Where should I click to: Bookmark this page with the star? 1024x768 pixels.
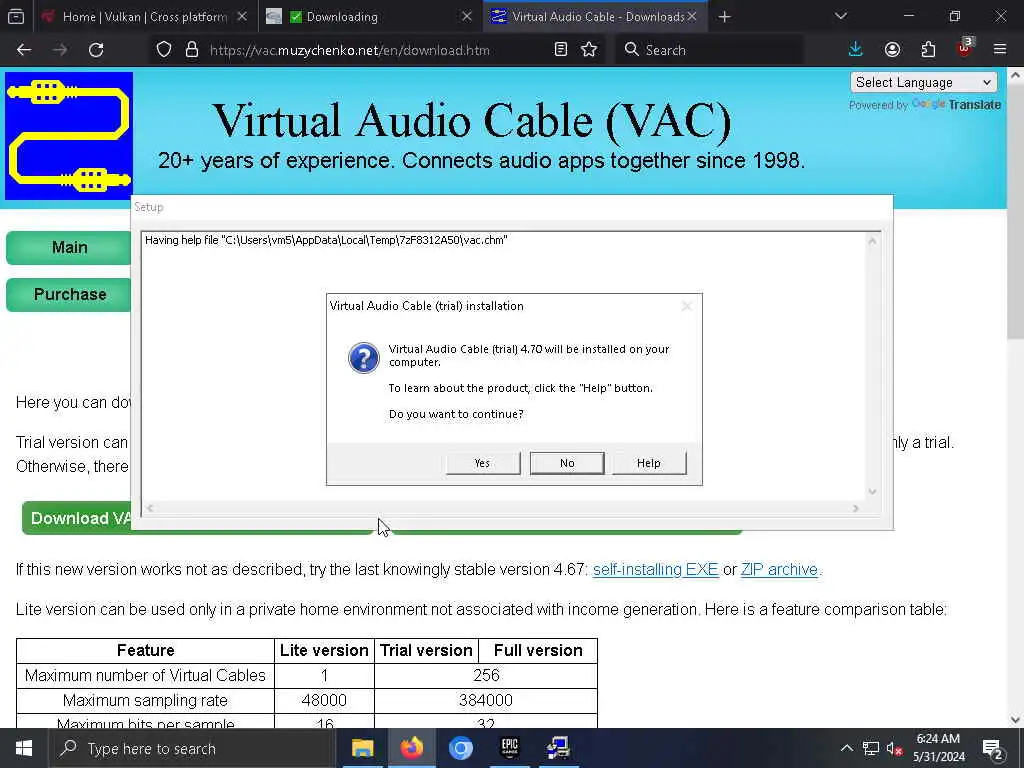coord(589,50)
